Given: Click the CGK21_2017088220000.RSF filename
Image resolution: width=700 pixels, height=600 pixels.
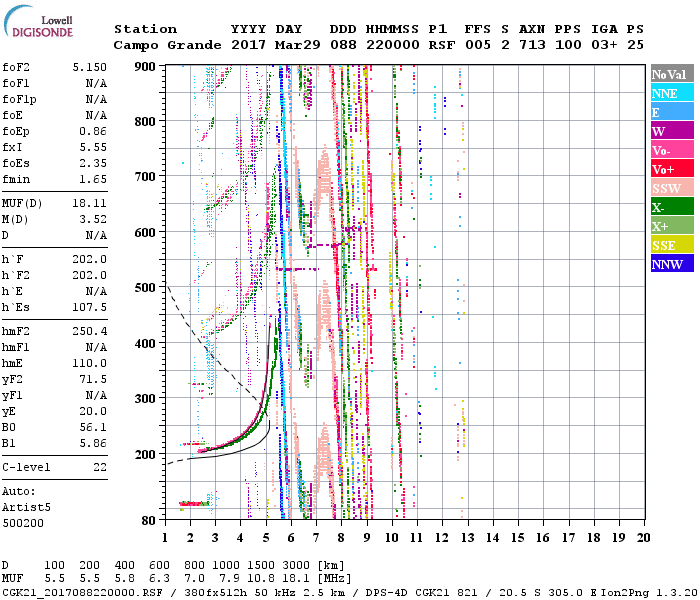Looking at the screenshot, I should [82, 592].
